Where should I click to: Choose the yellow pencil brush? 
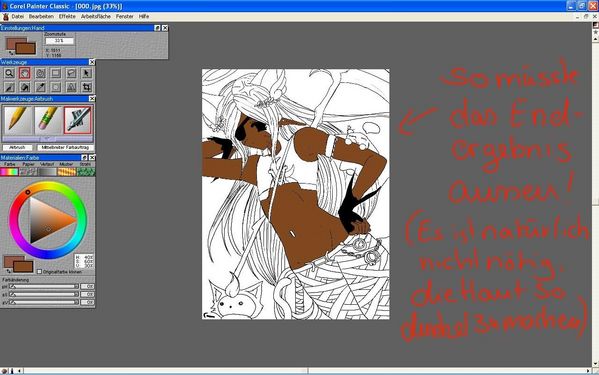pos(17,120)
